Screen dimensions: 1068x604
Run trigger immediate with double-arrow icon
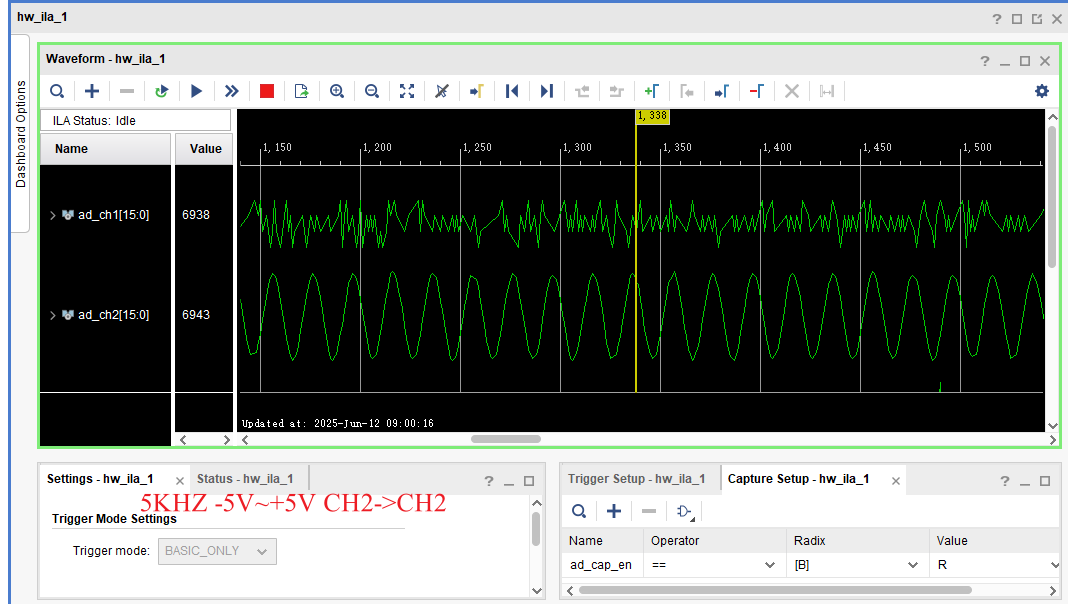232,91
